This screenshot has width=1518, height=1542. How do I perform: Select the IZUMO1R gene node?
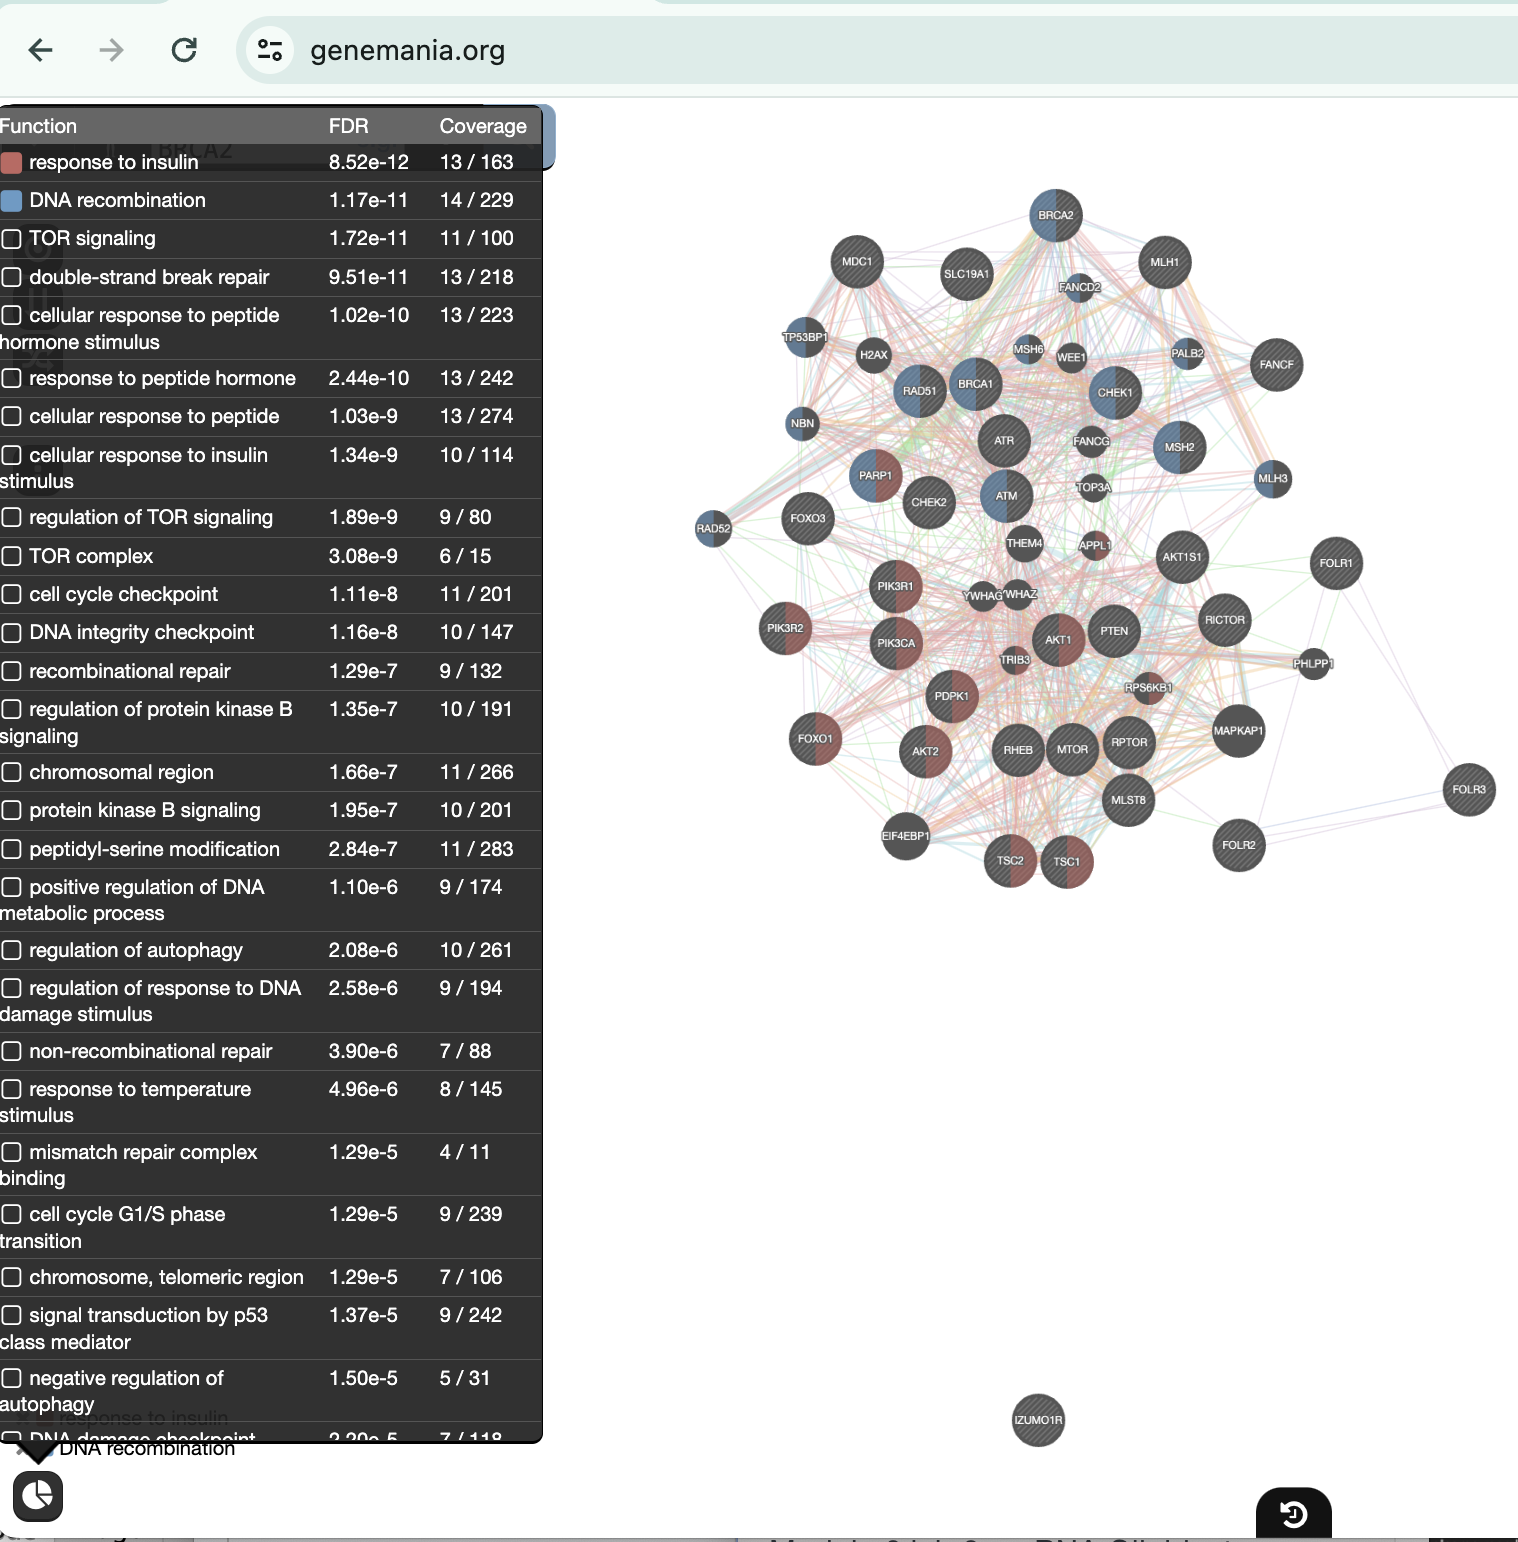click(1038, 1420)
